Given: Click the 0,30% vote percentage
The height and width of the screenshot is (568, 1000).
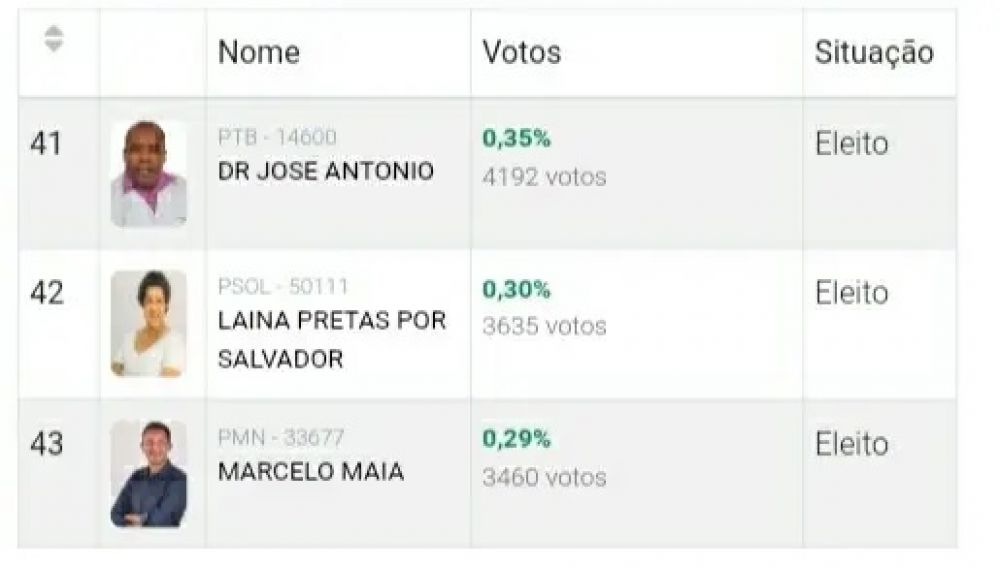Looking at the screenshot, I should (x=516, y=289).
